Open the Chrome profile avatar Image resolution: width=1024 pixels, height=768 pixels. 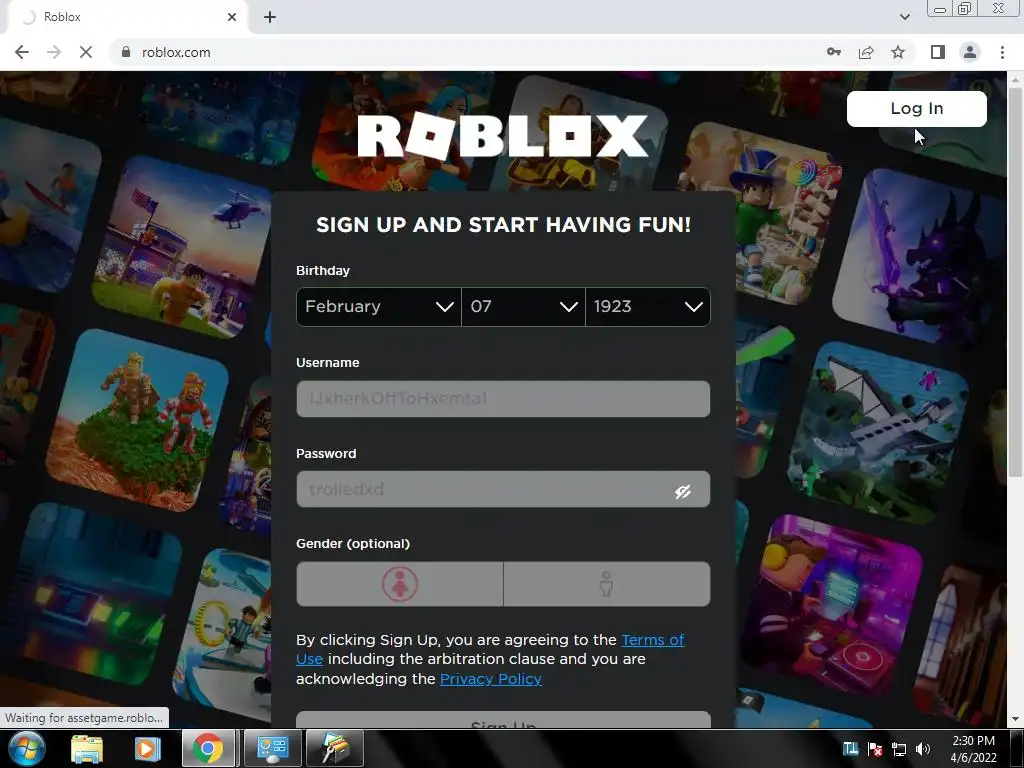click(x=970, y=52)
